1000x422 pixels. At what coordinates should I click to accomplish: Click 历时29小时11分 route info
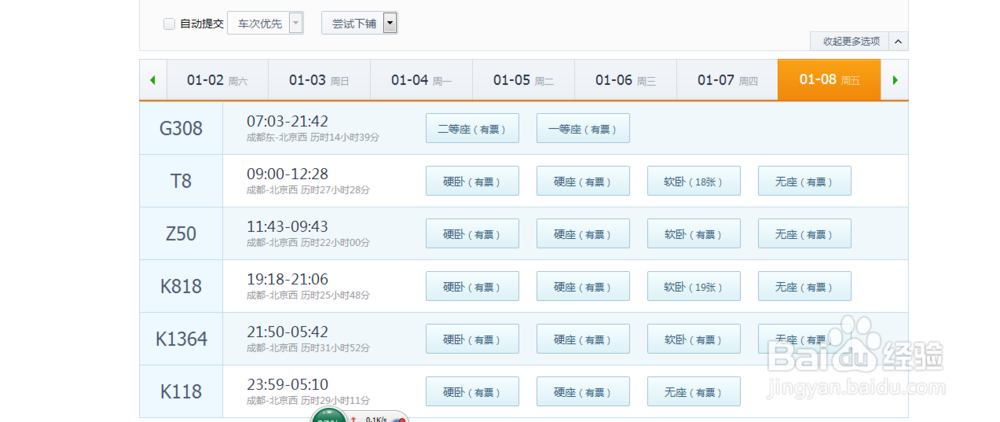[335, 401]
